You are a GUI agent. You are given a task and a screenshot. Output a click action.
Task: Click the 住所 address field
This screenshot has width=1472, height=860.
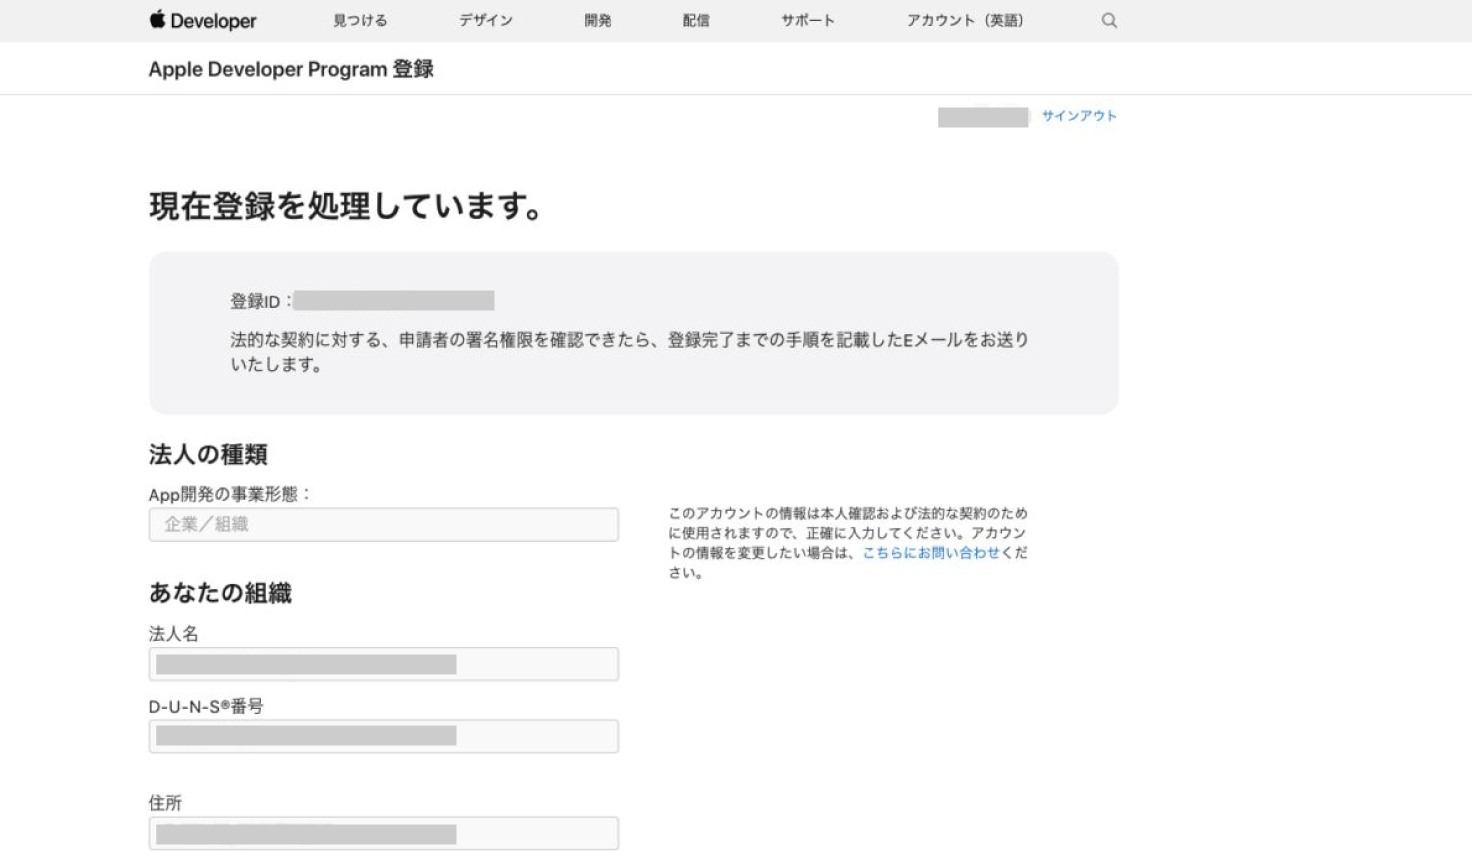coord(383,834)
